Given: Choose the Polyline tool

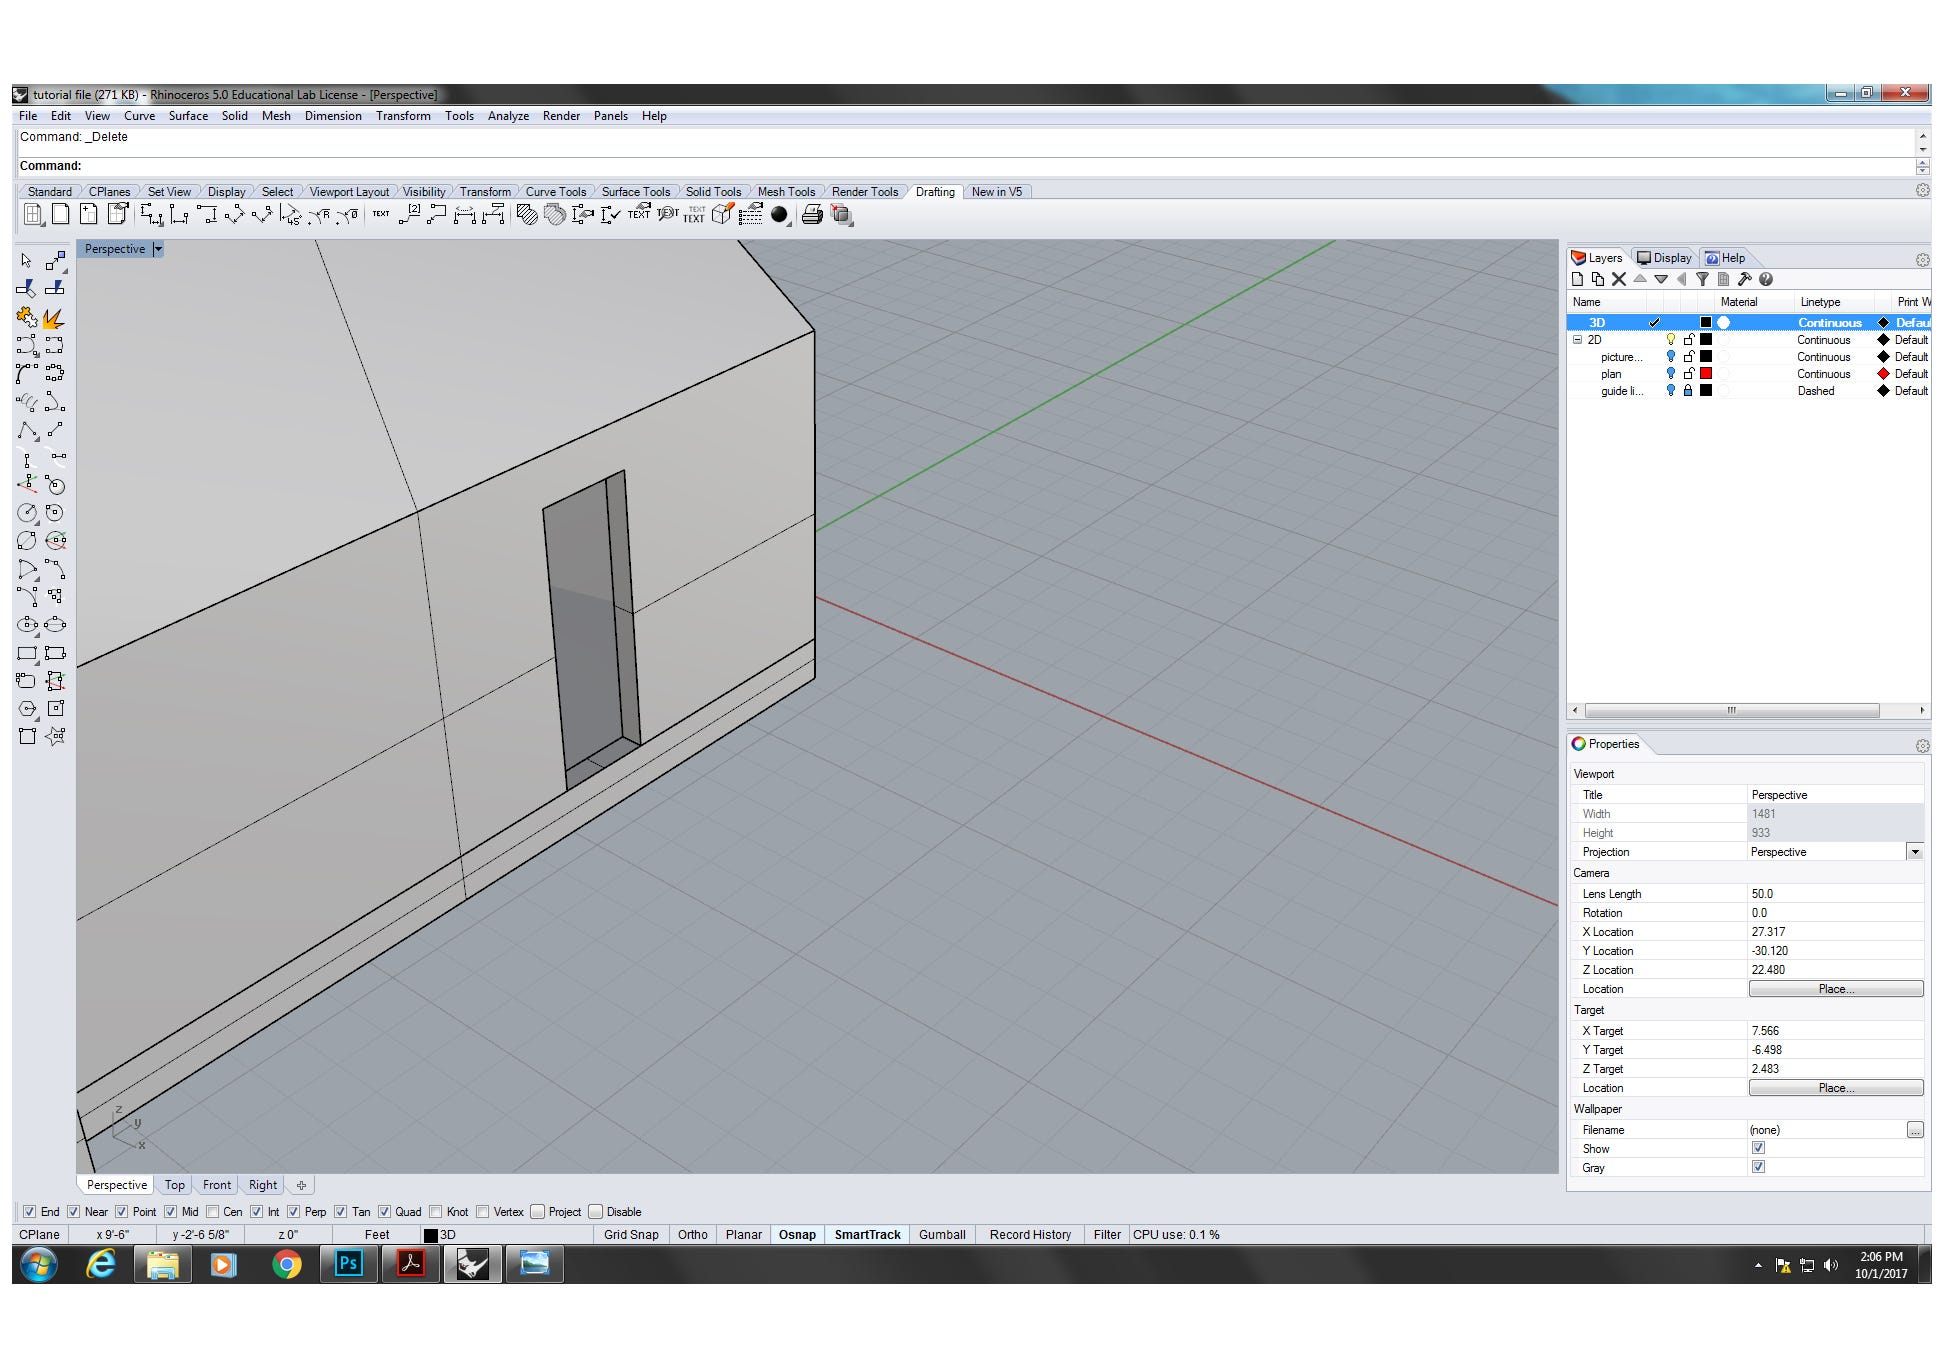Looking at the screenshot, I should pyautogui.click(x=26, y=431).
